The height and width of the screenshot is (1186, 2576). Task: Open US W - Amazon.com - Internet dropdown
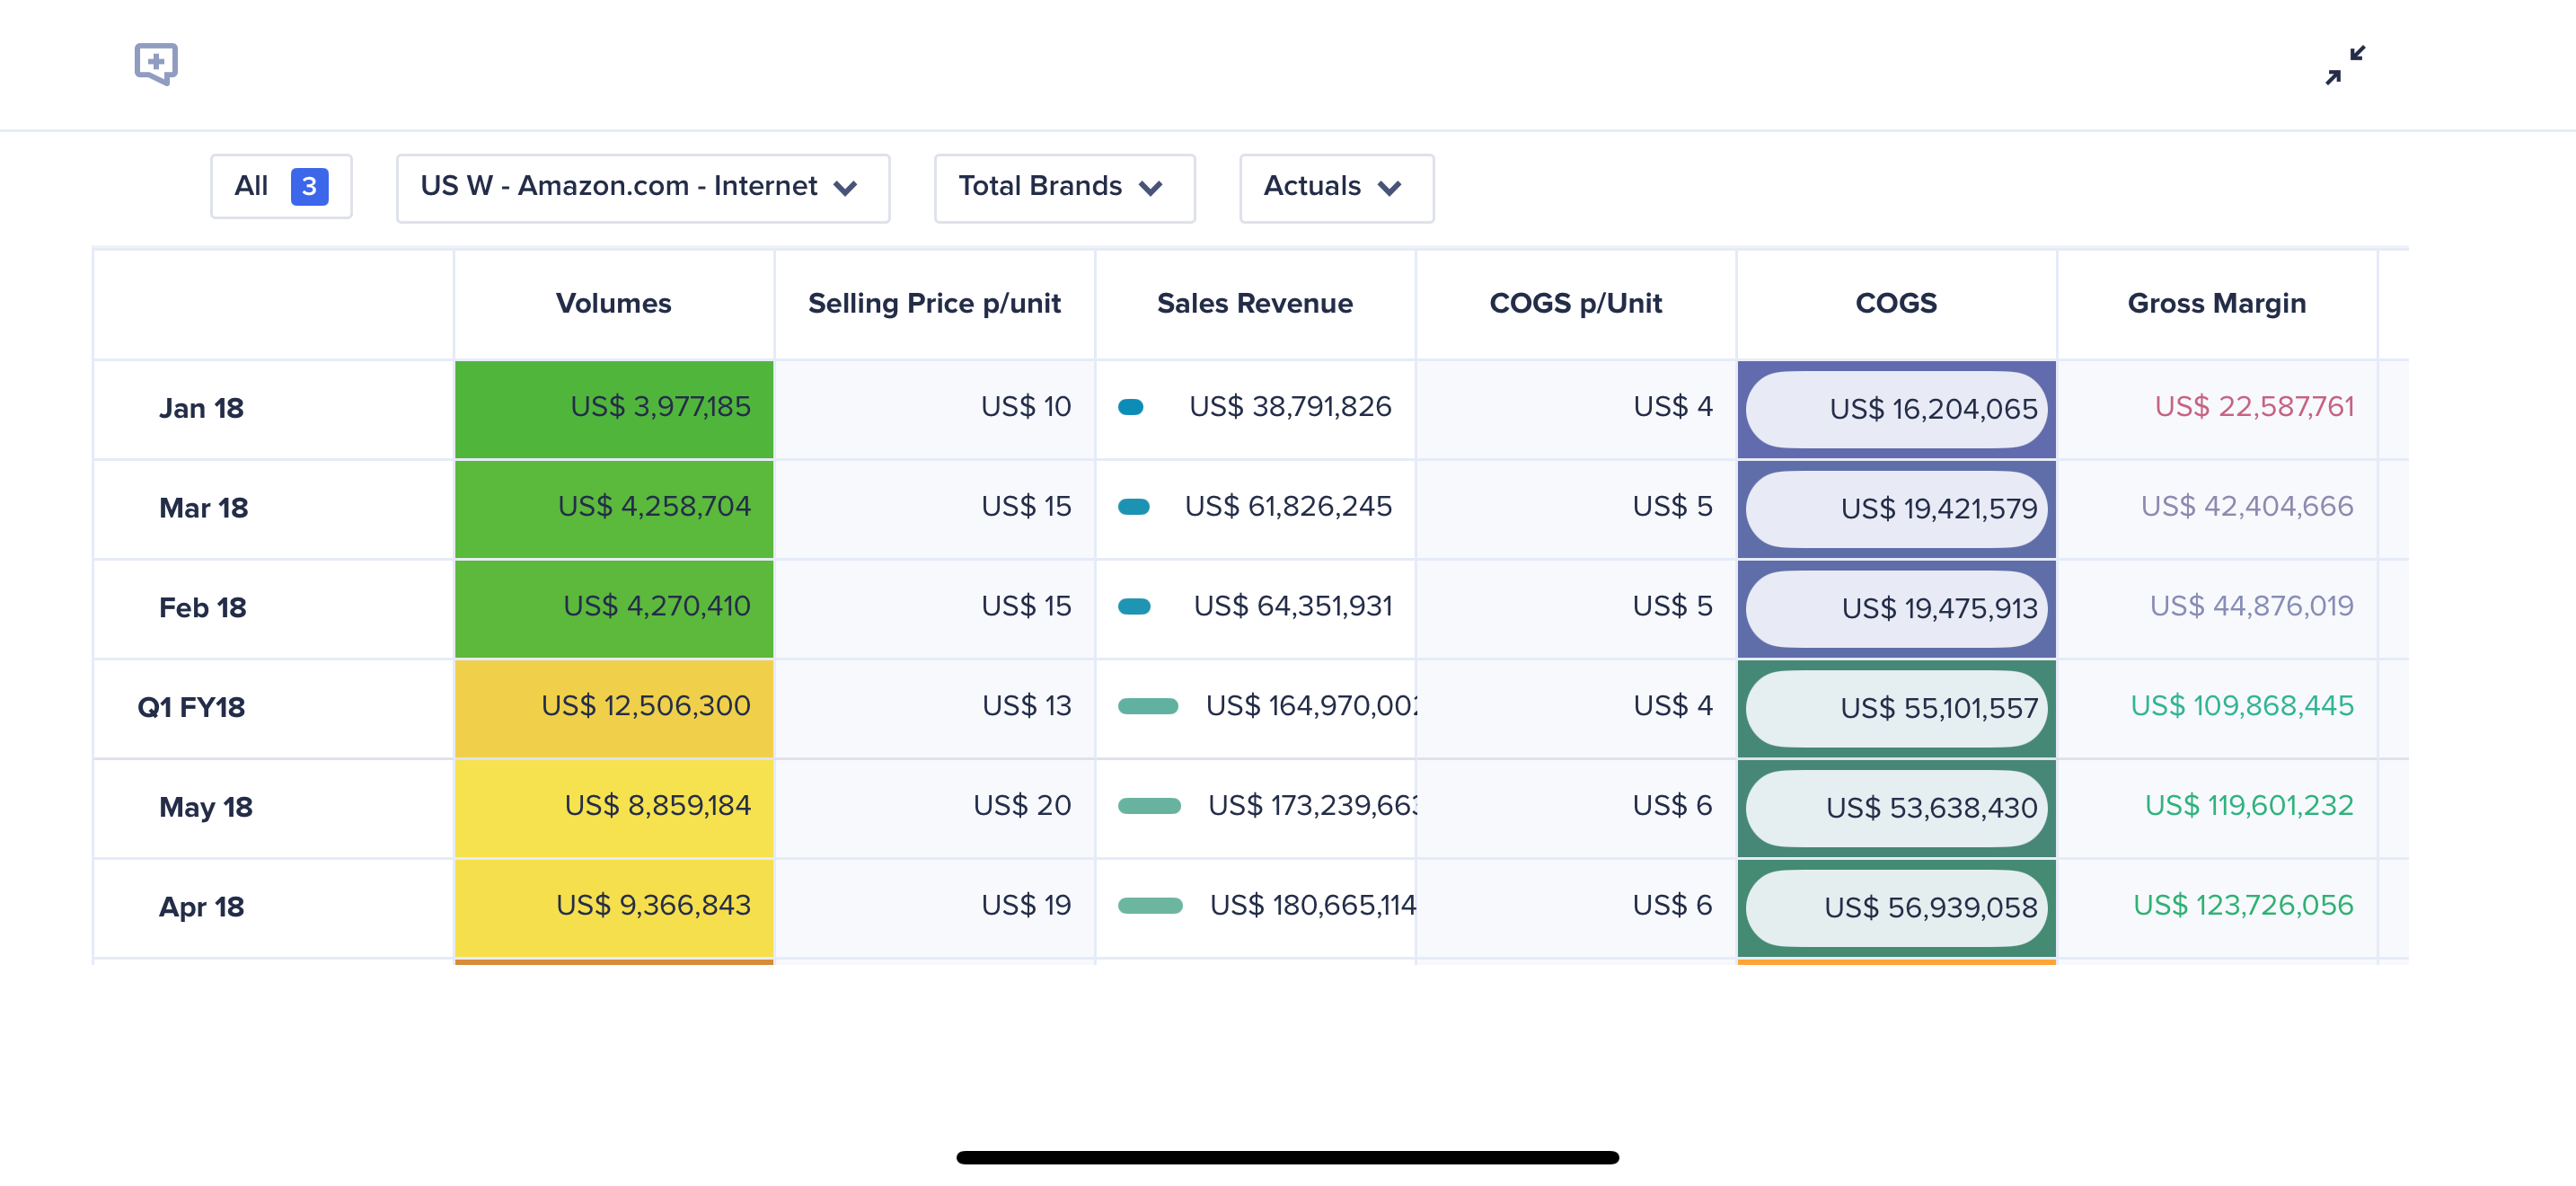click(642, 187)
